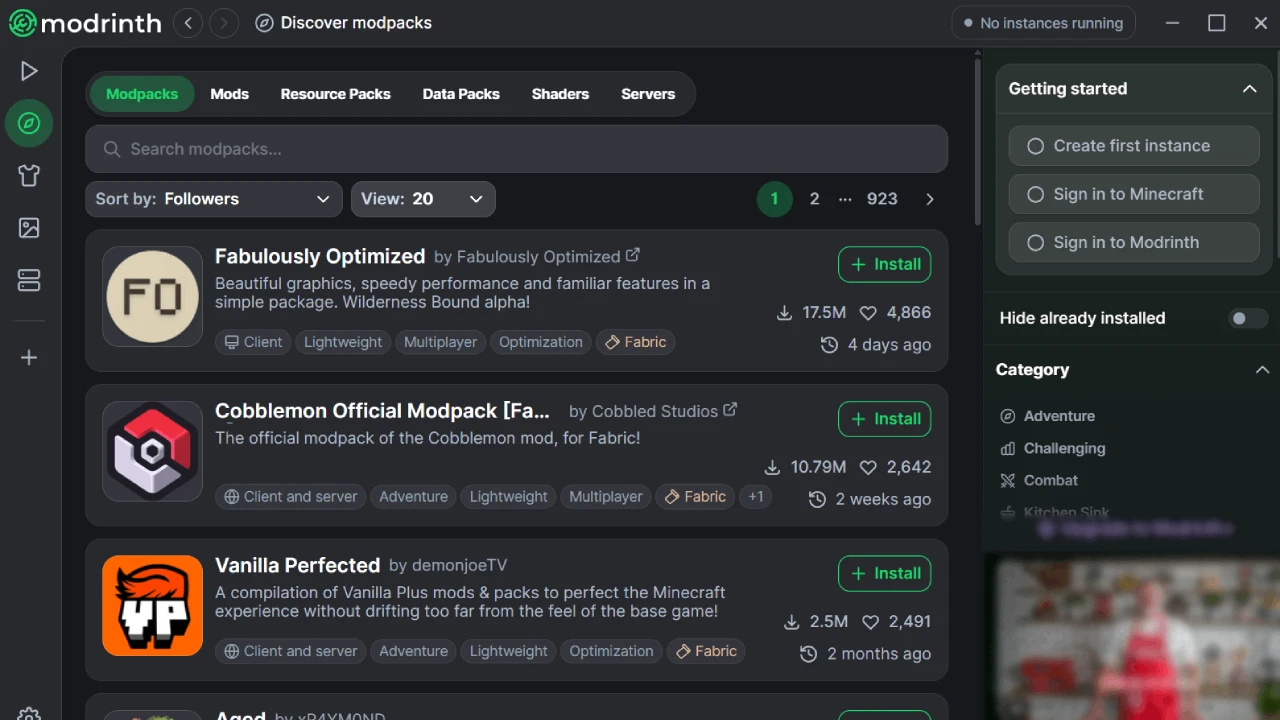Viewport: 1280px width, 720px height.
Task: Filter by Combat category
Action: [x=1039, y=480]
